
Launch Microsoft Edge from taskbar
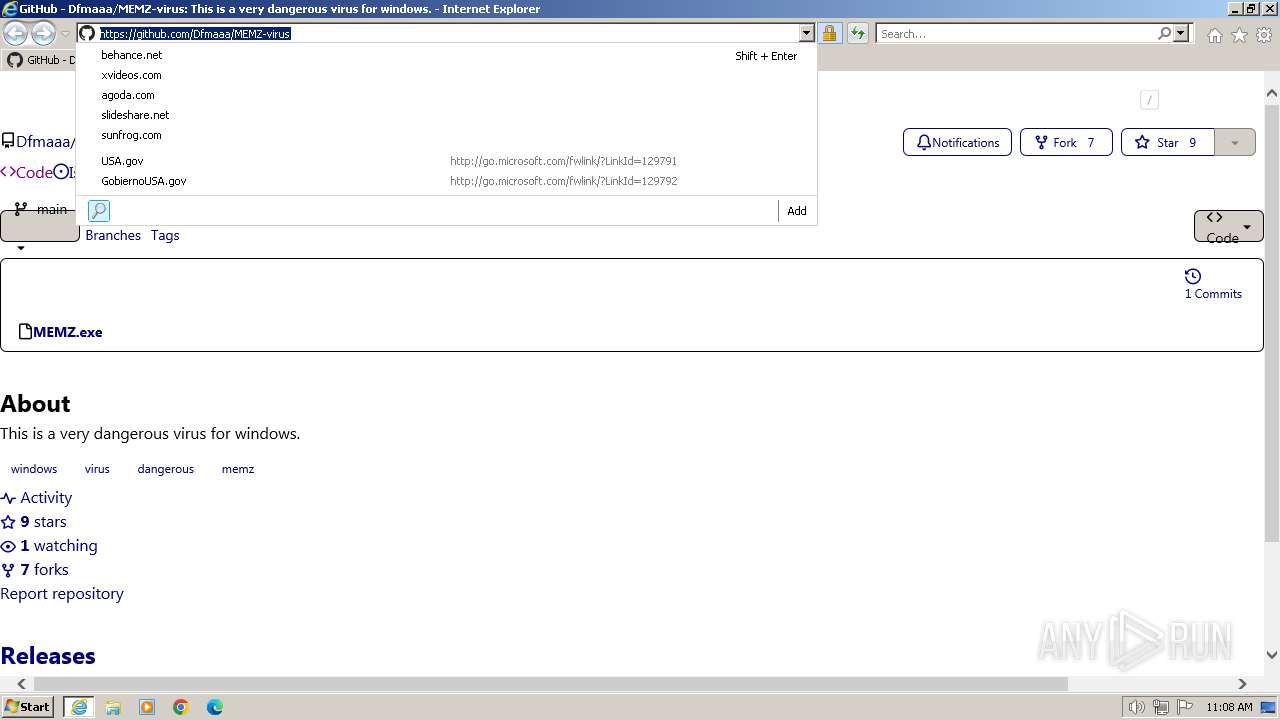(x=215, y=707)
